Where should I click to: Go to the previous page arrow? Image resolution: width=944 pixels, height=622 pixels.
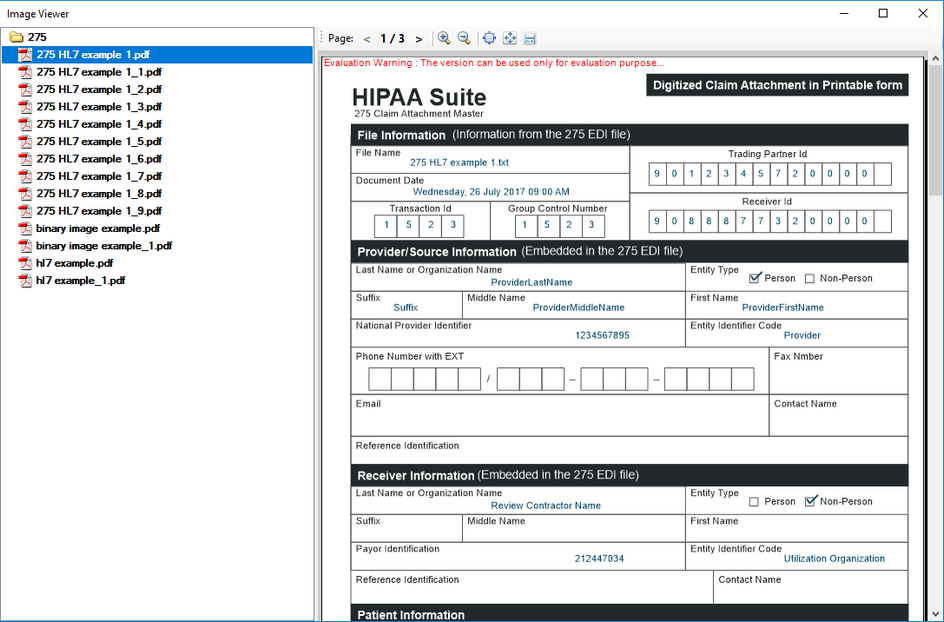pyautogui.click(x=367, y=39)
